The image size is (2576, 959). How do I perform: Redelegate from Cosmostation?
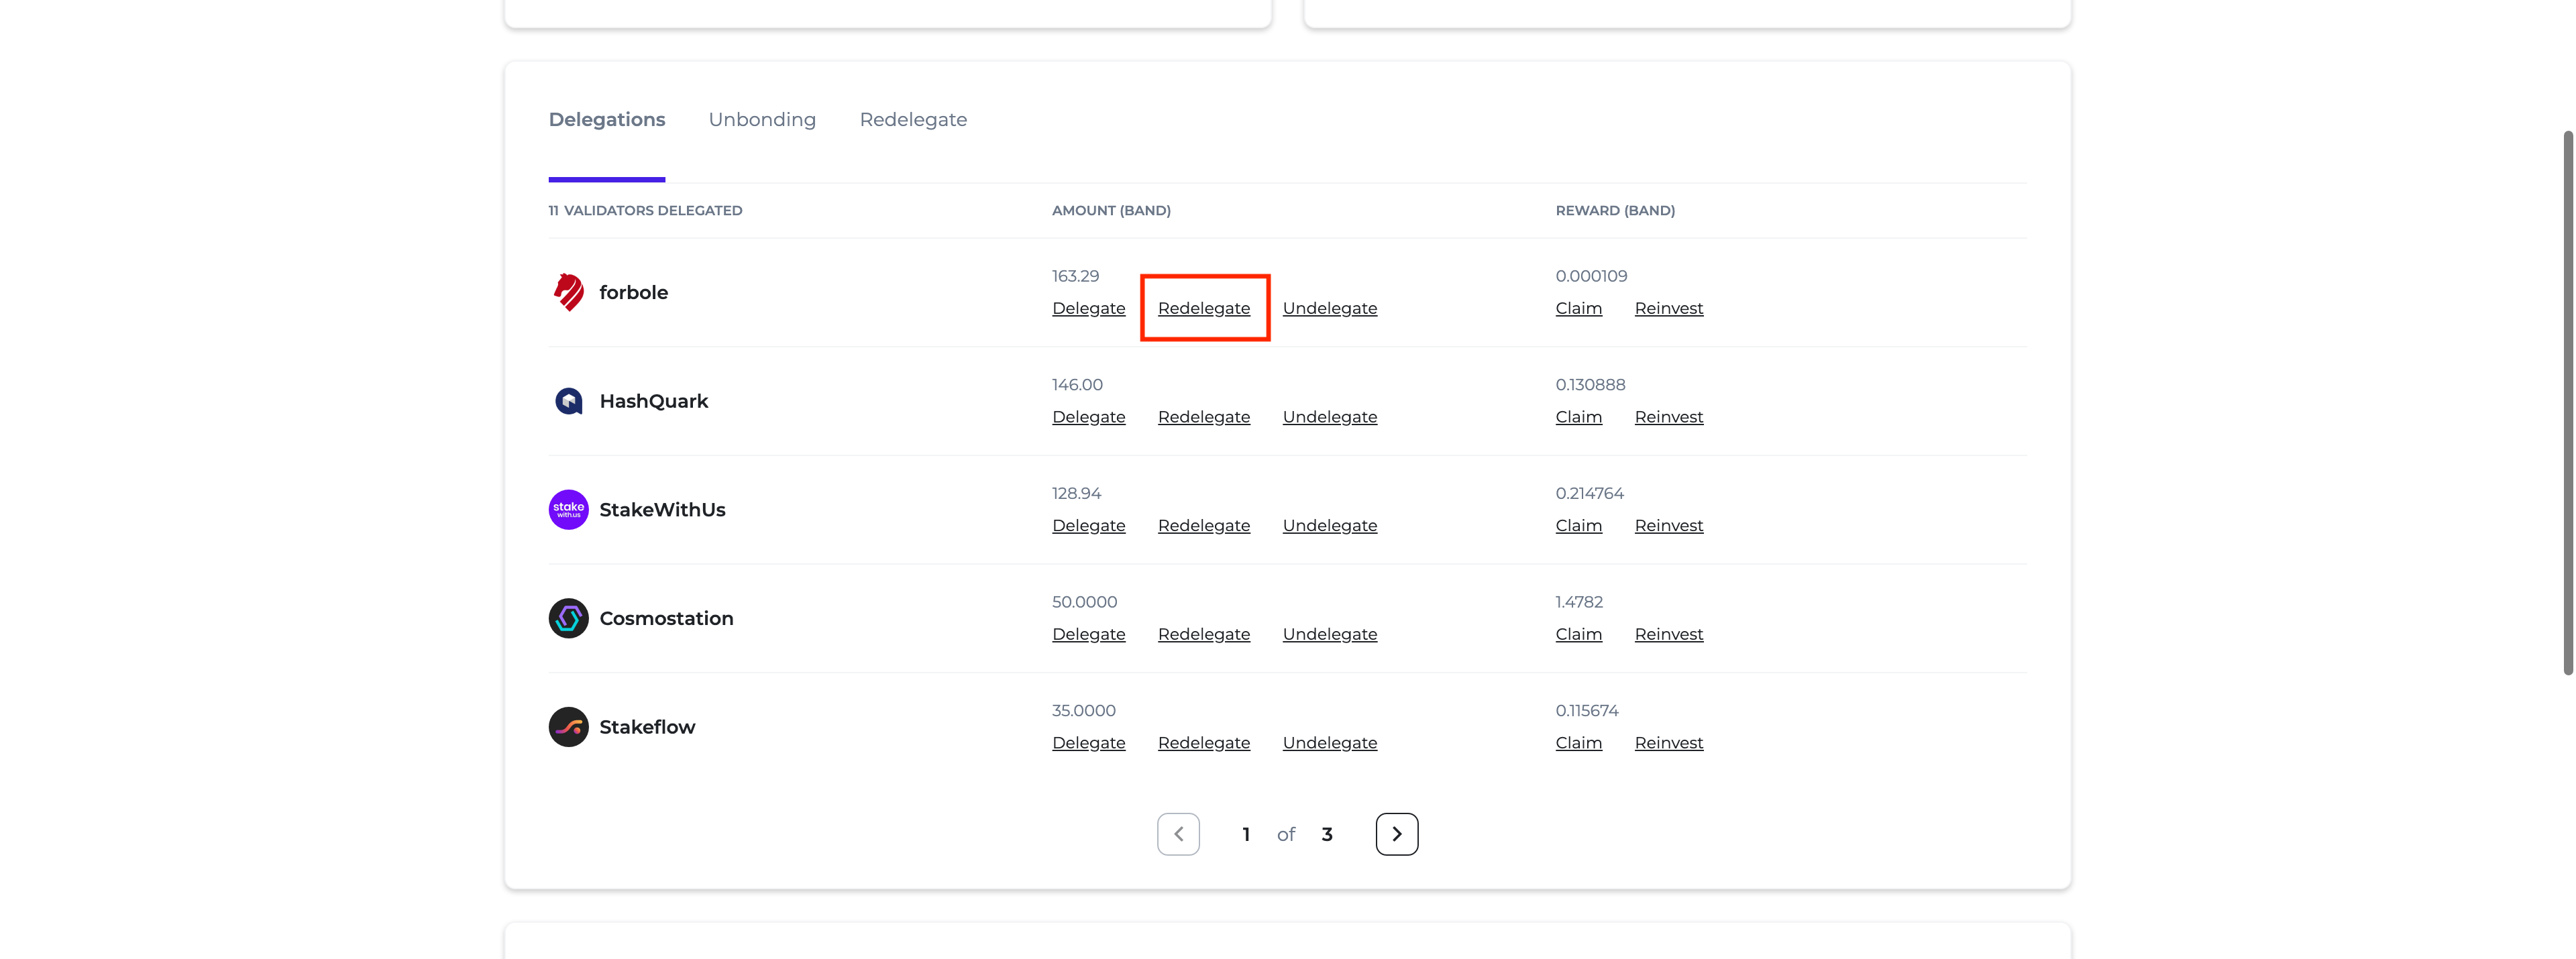tap(1204, 634)
